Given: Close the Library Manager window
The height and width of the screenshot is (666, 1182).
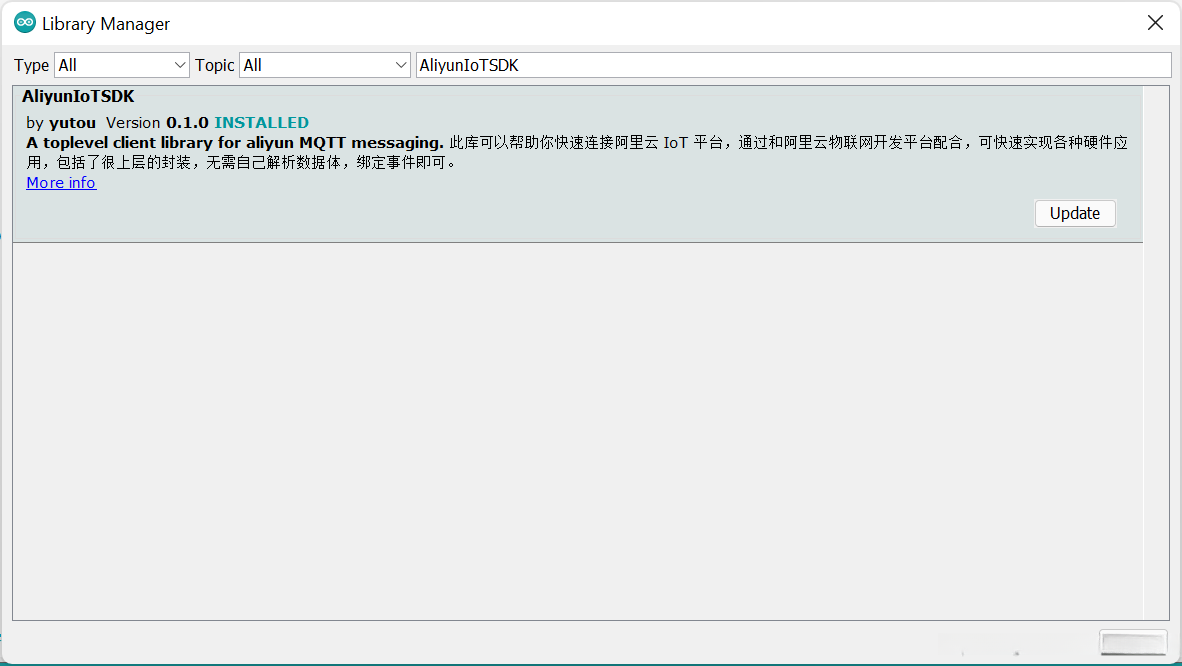Looking at the screenshot, I should 1155,23.
